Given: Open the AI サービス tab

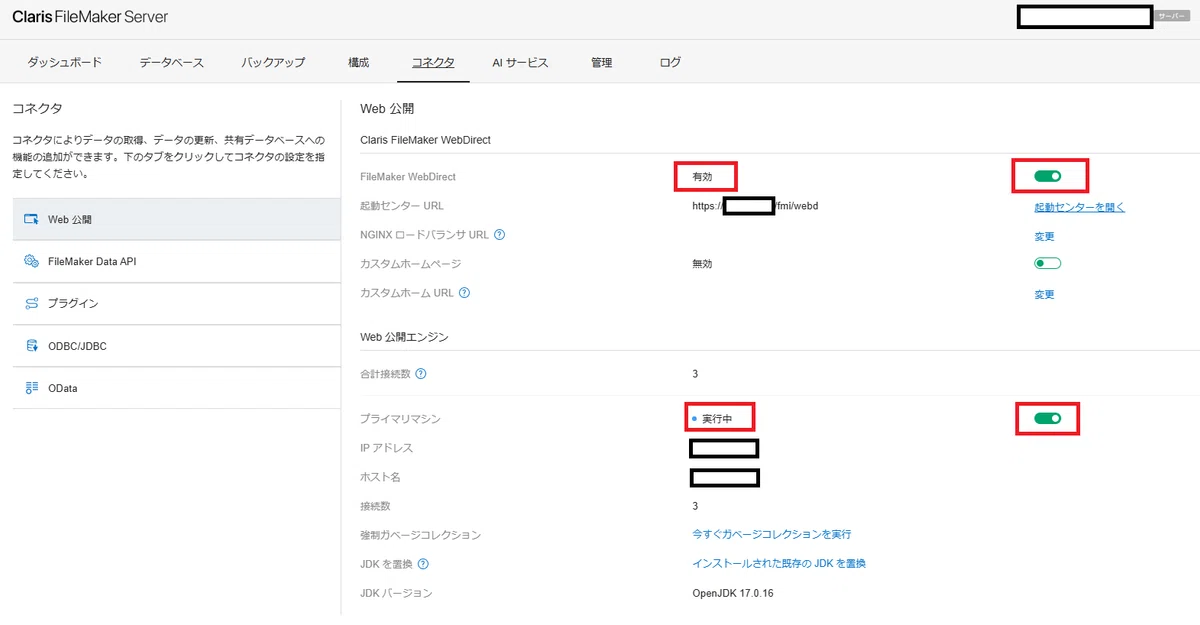Looking at the screenshot, I should coord(520,62).
